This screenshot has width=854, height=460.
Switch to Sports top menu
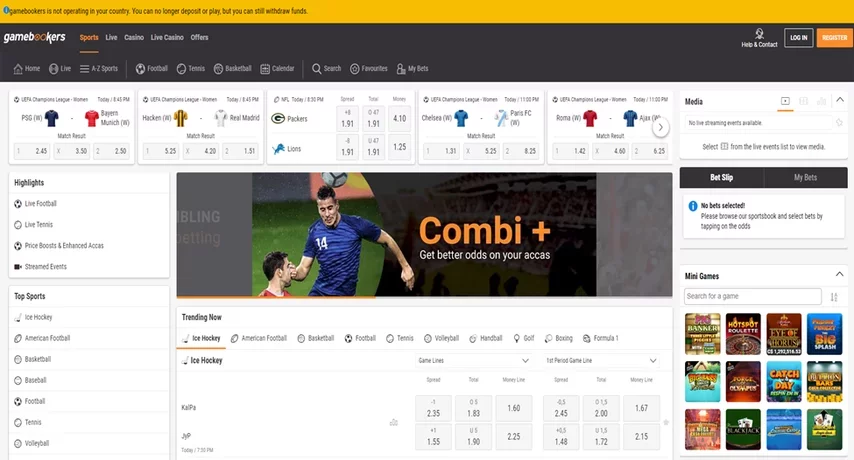coord(89,38)
